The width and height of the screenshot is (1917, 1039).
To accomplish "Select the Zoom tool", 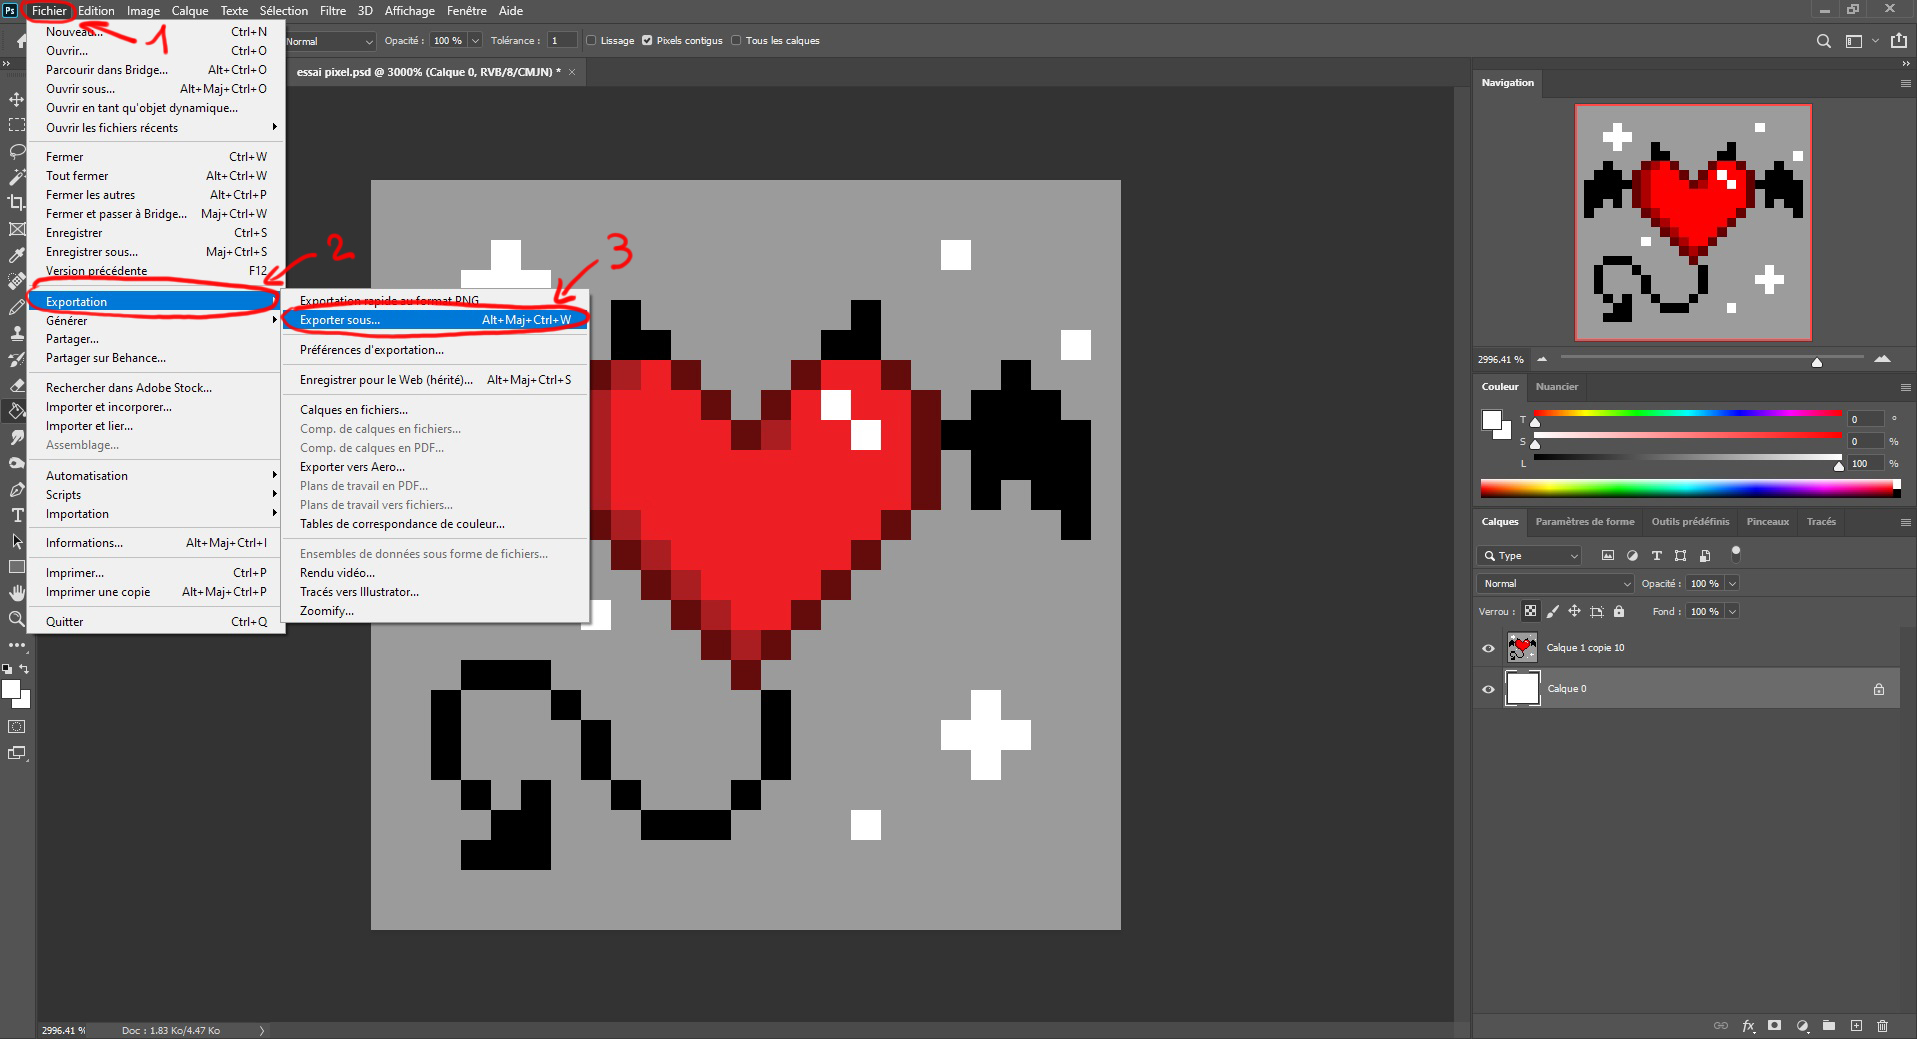I will (x=16, y=619).
